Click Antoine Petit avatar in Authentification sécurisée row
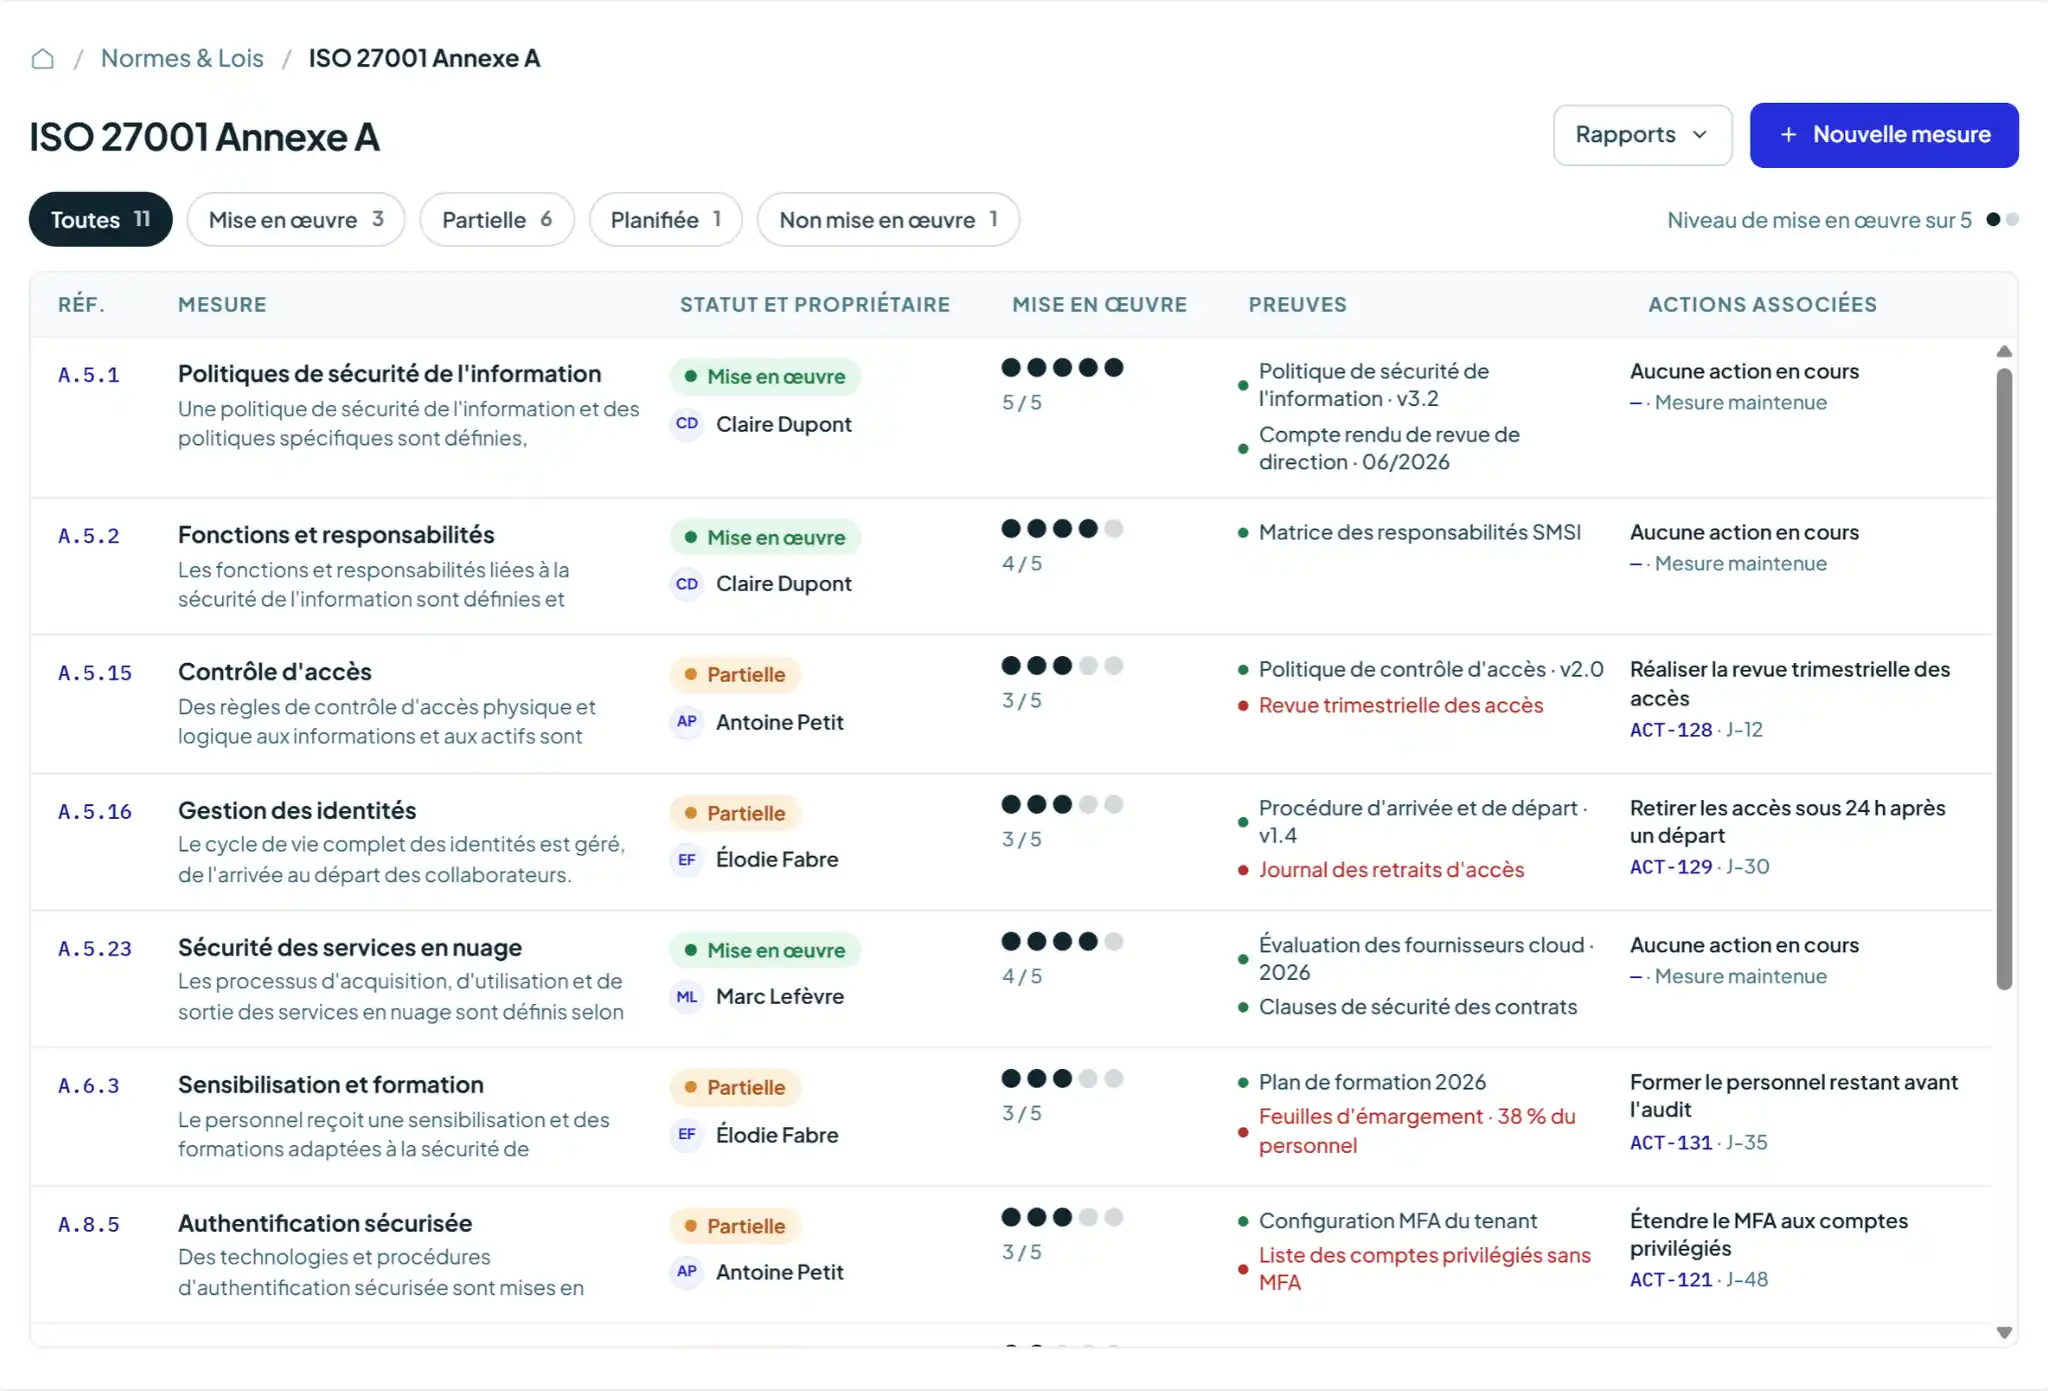 (x=687, y=1272)
